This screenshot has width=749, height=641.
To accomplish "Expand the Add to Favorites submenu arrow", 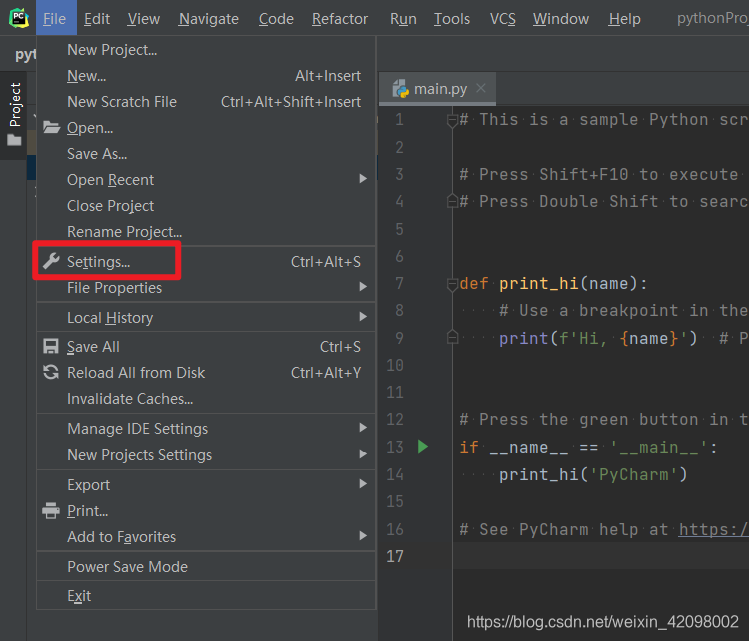I will tap(363, 536).
